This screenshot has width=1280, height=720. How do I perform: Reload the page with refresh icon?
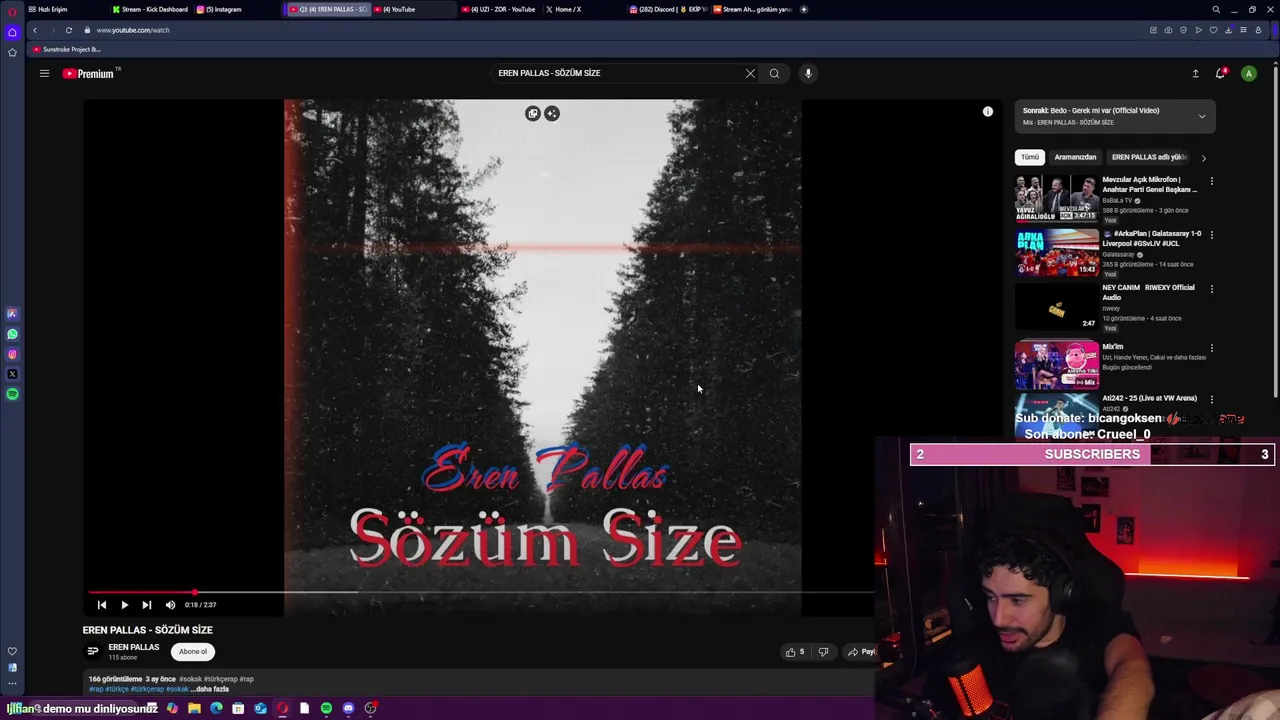pyautogui.click(x=68, y=30)
